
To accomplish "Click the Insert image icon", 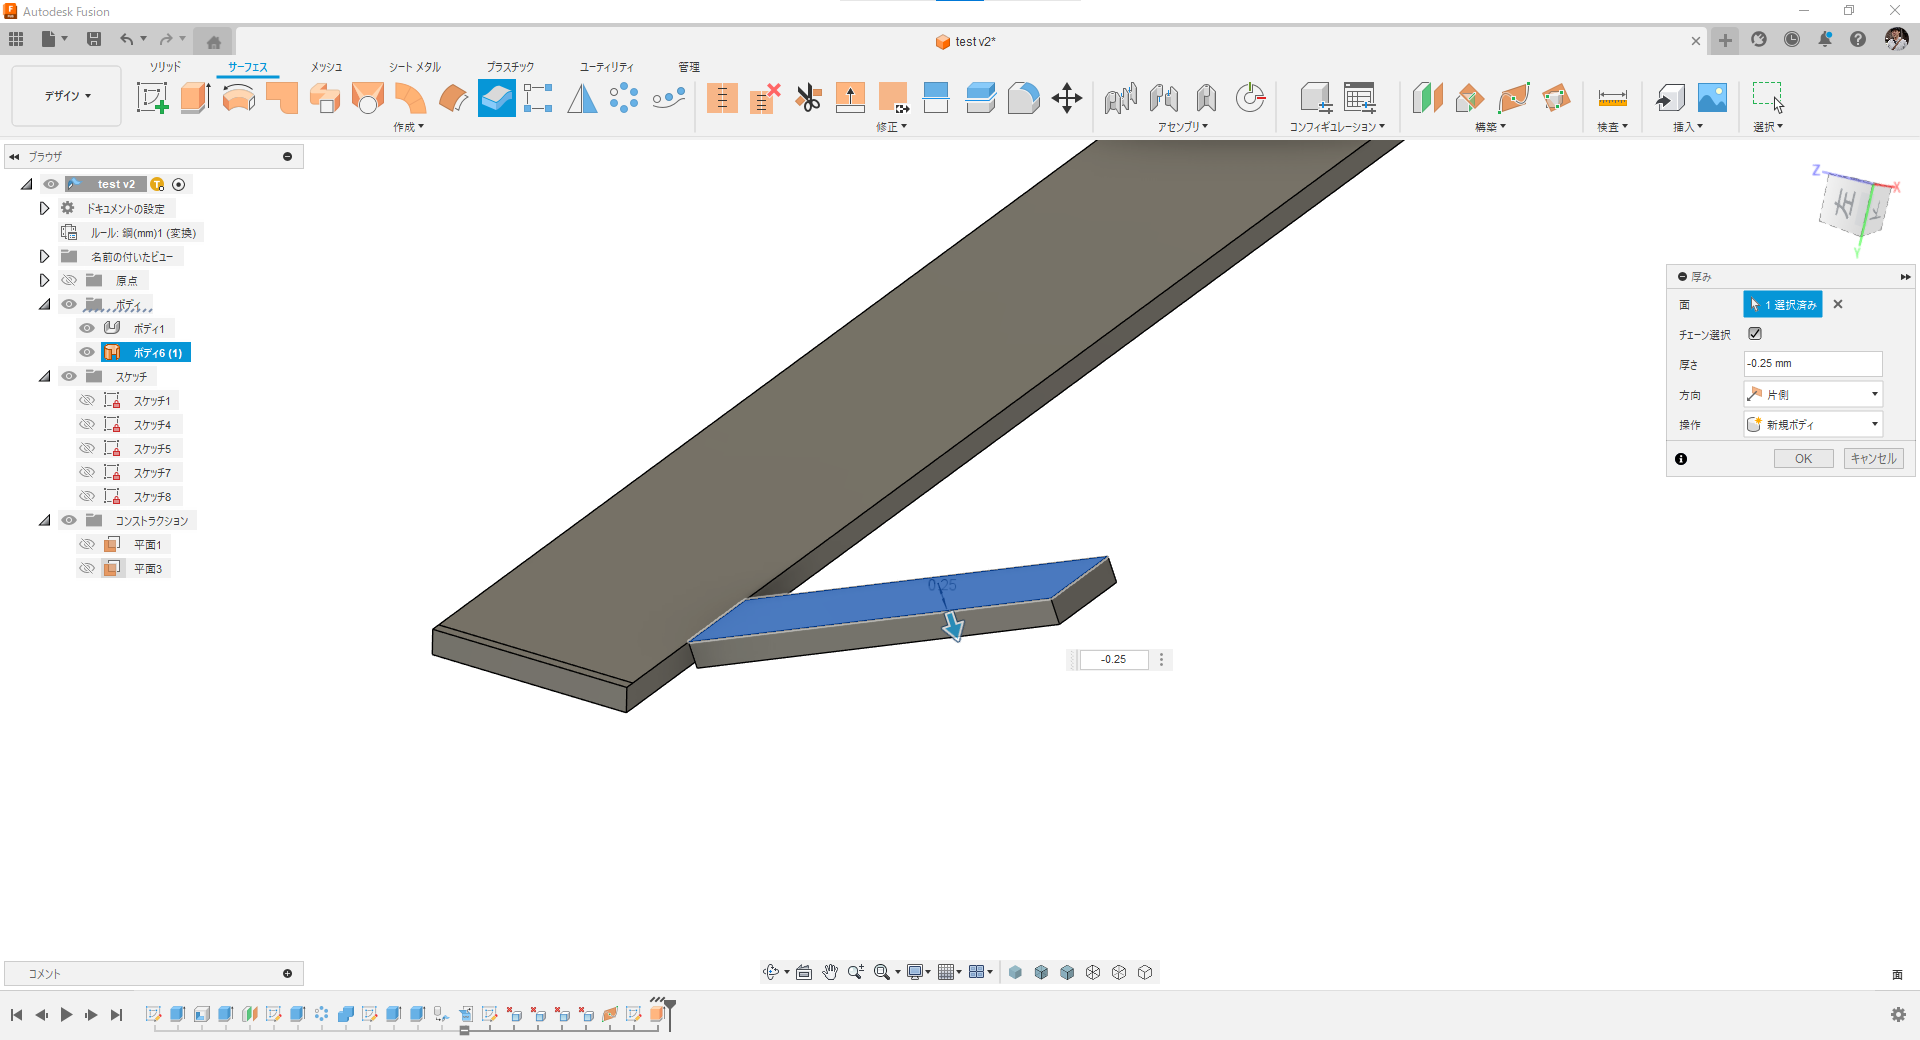I will (1712, 98).
